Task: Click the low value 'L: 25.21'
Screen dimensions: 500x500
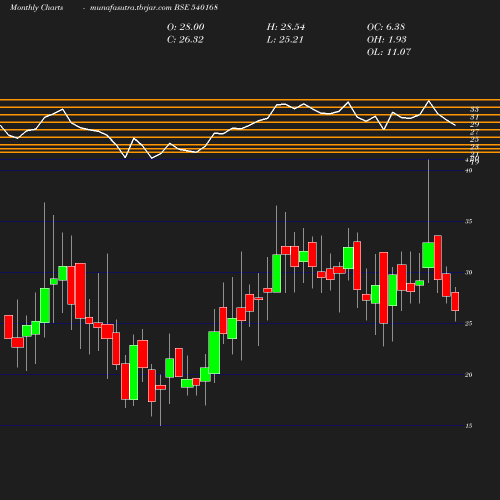Action: (285, 40)
